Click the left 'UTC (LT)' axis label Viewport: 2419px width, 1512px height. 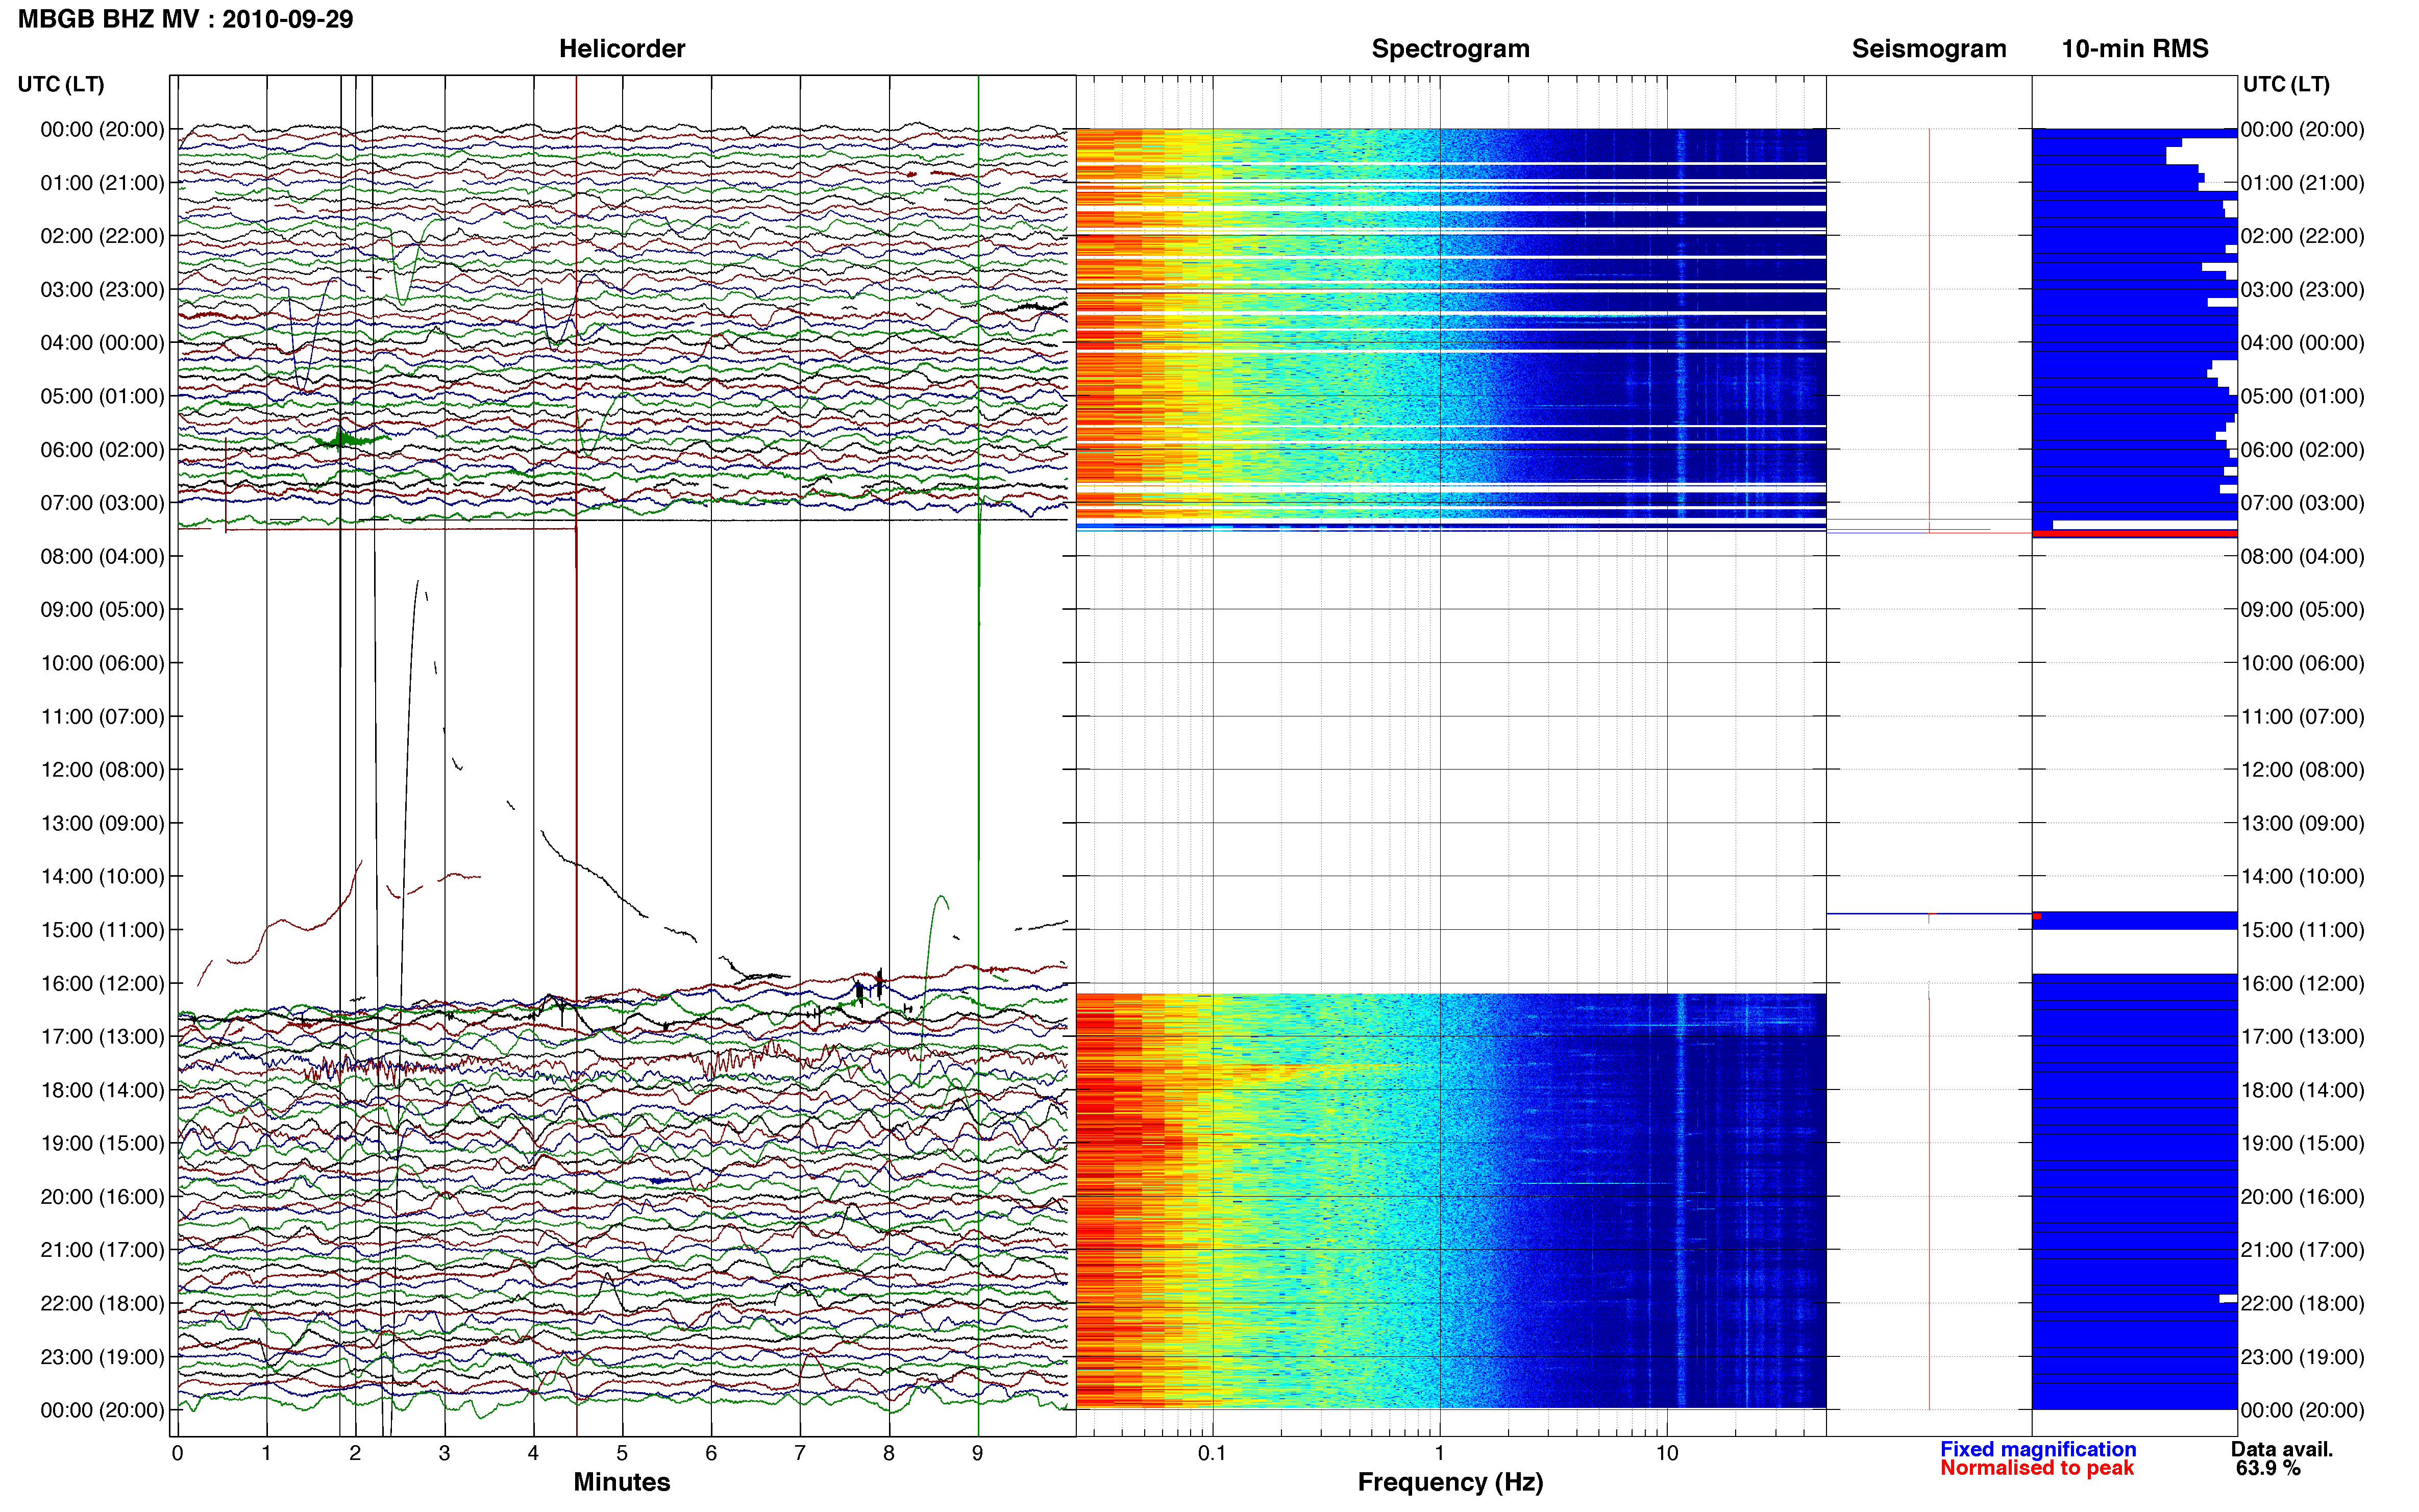coord(61,84)
